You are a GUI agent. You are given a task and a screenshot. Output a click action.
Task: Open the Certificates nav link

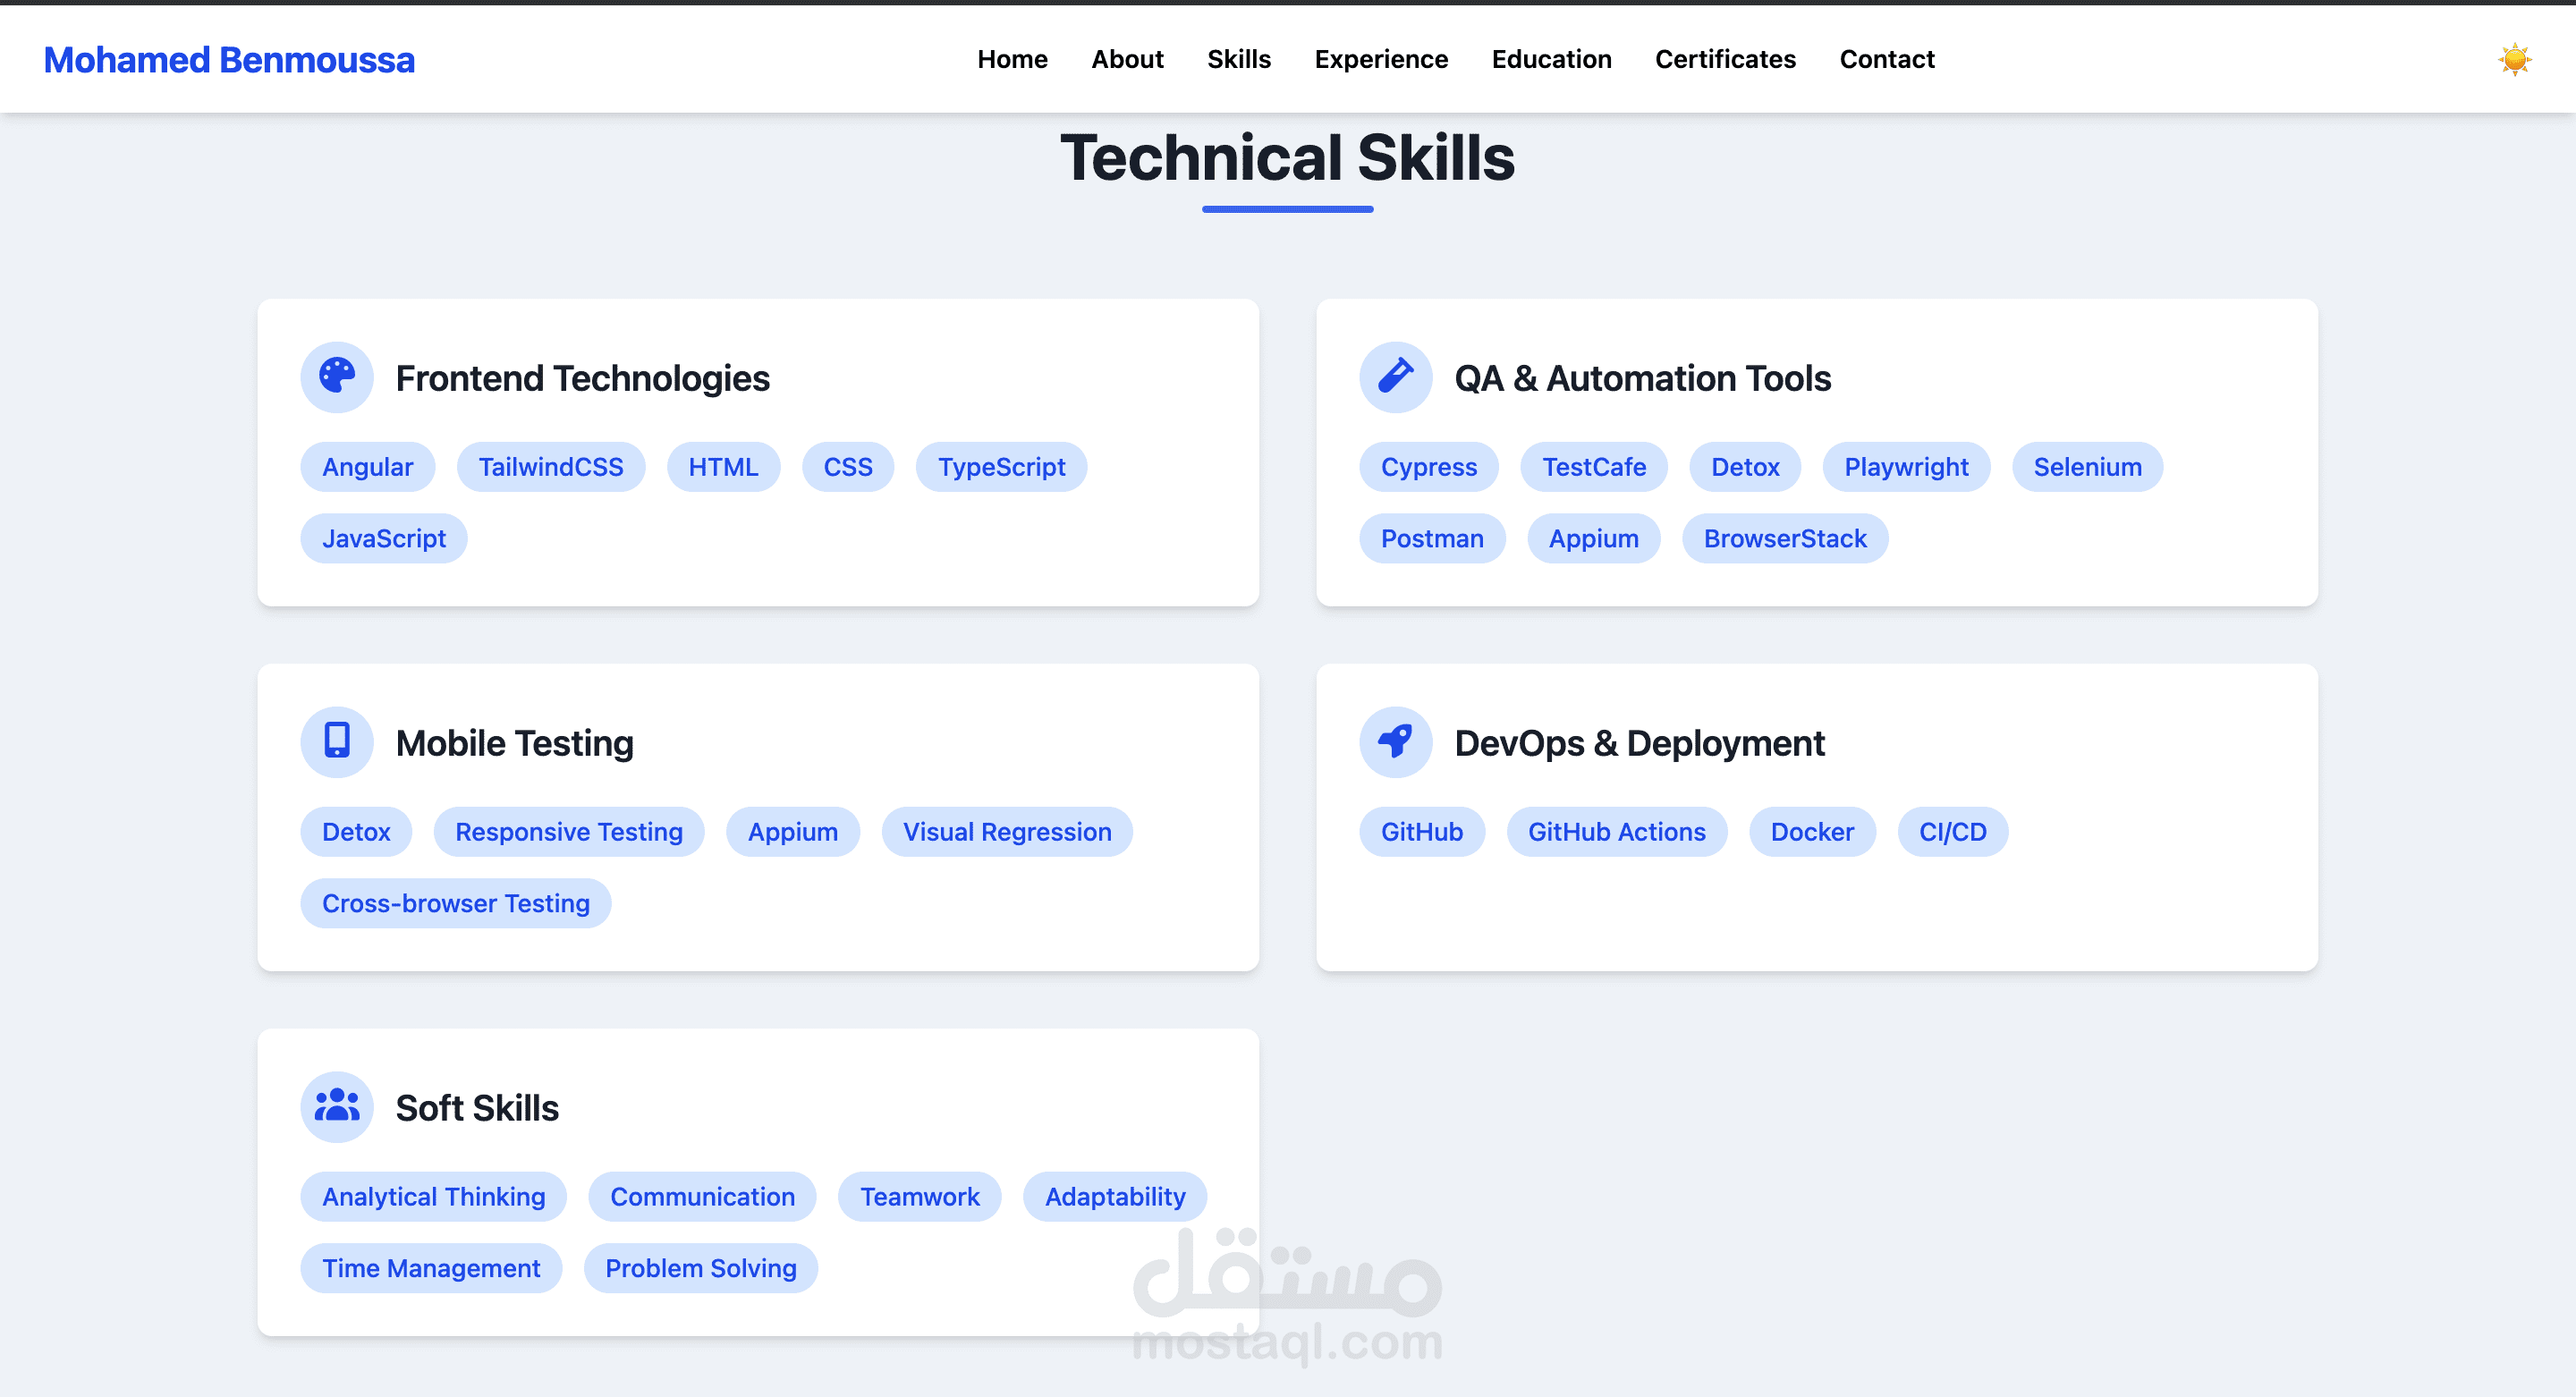pyautogui.click(x=1724, y=59)
